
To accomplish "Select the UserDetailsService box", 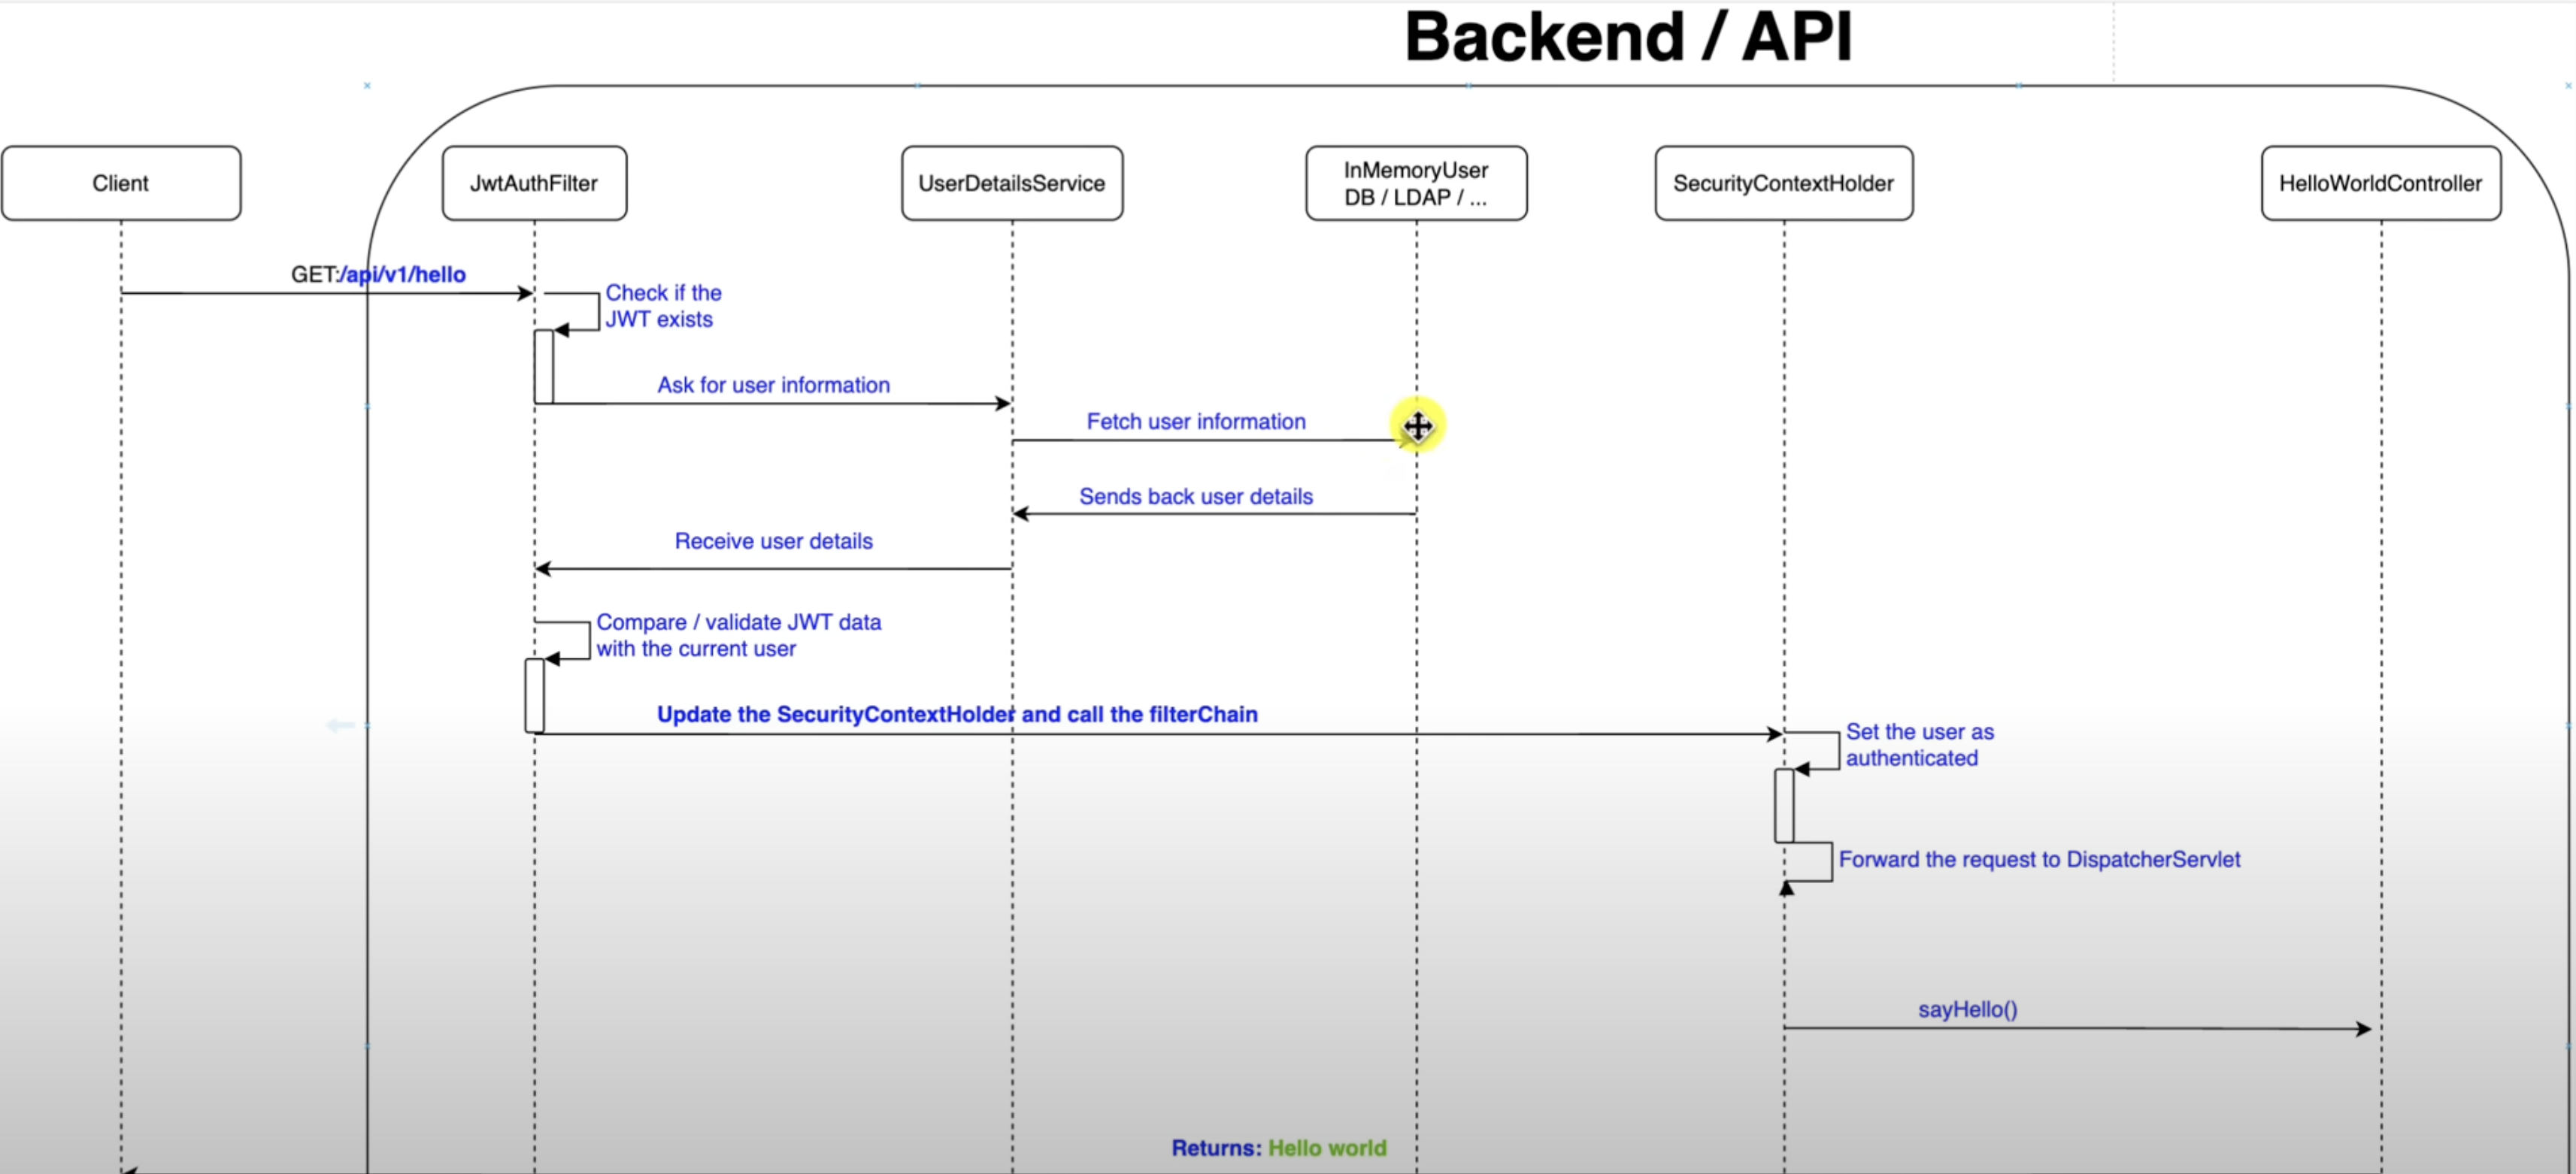I will pos(1011,183).
